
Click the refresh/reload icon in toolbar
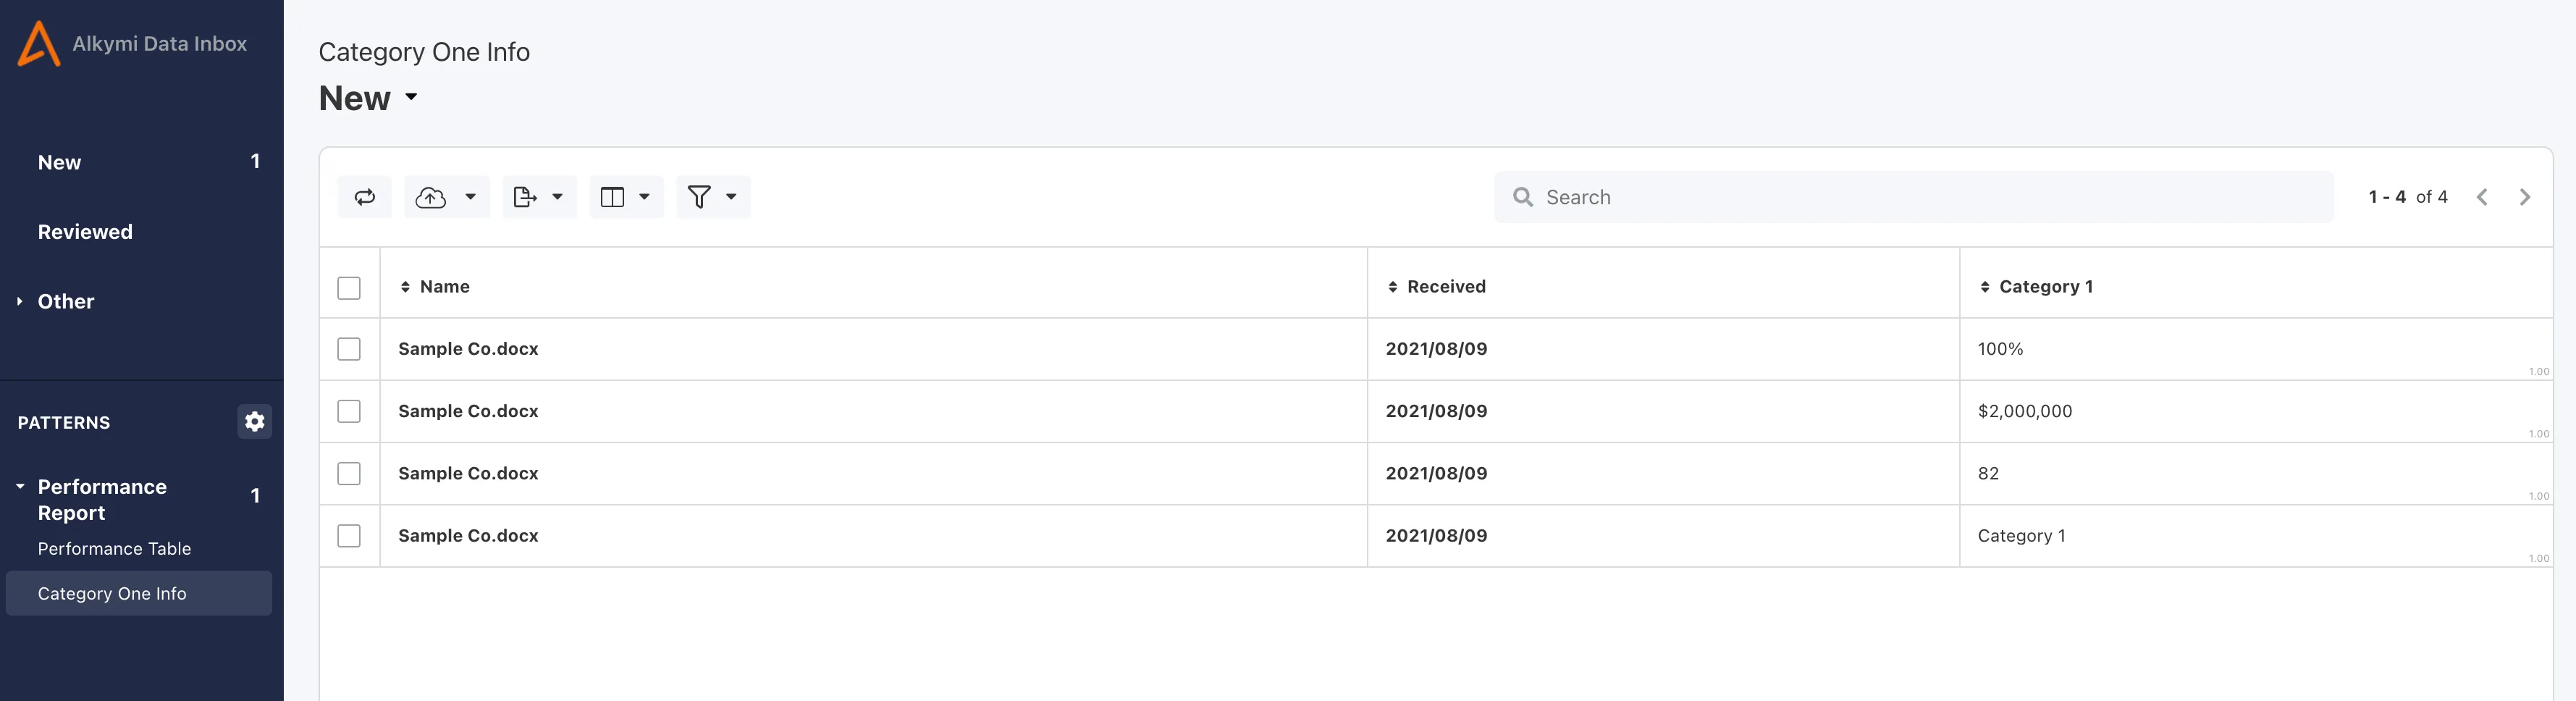pos(364,197)
